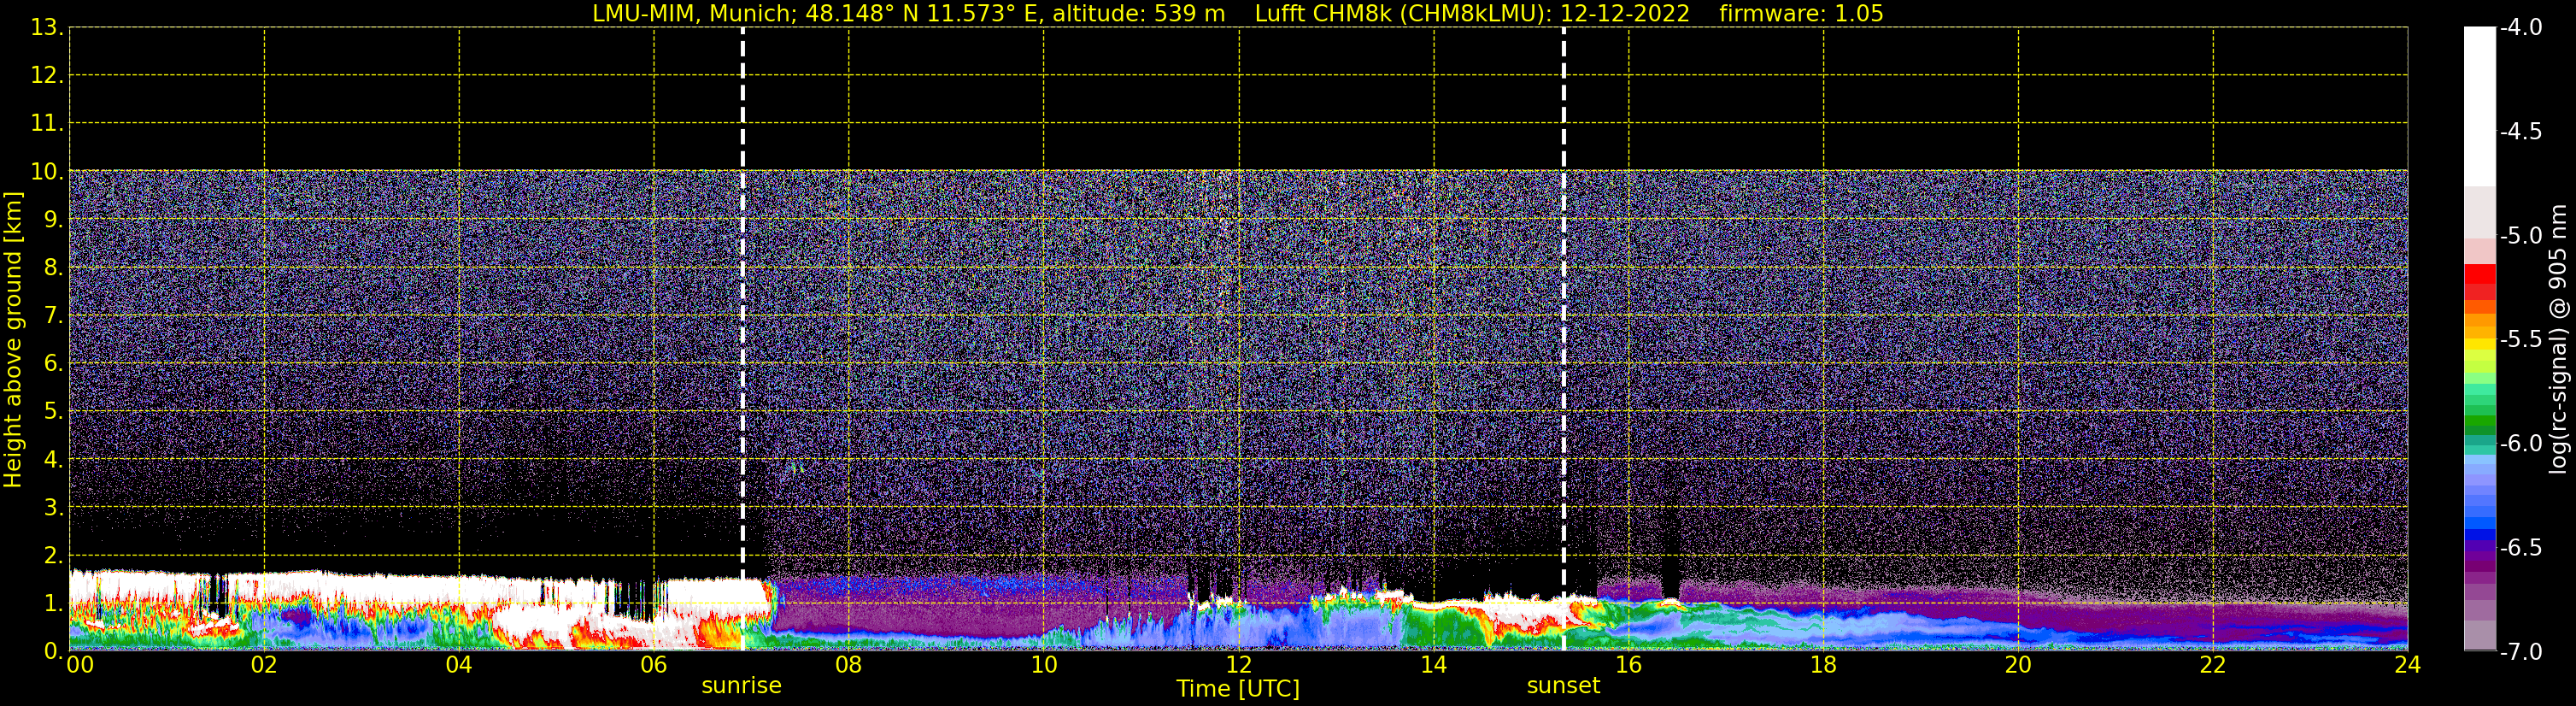Click the 24 hour tick on time axis
The image size is (2576, 706).
click(2407, 665)
